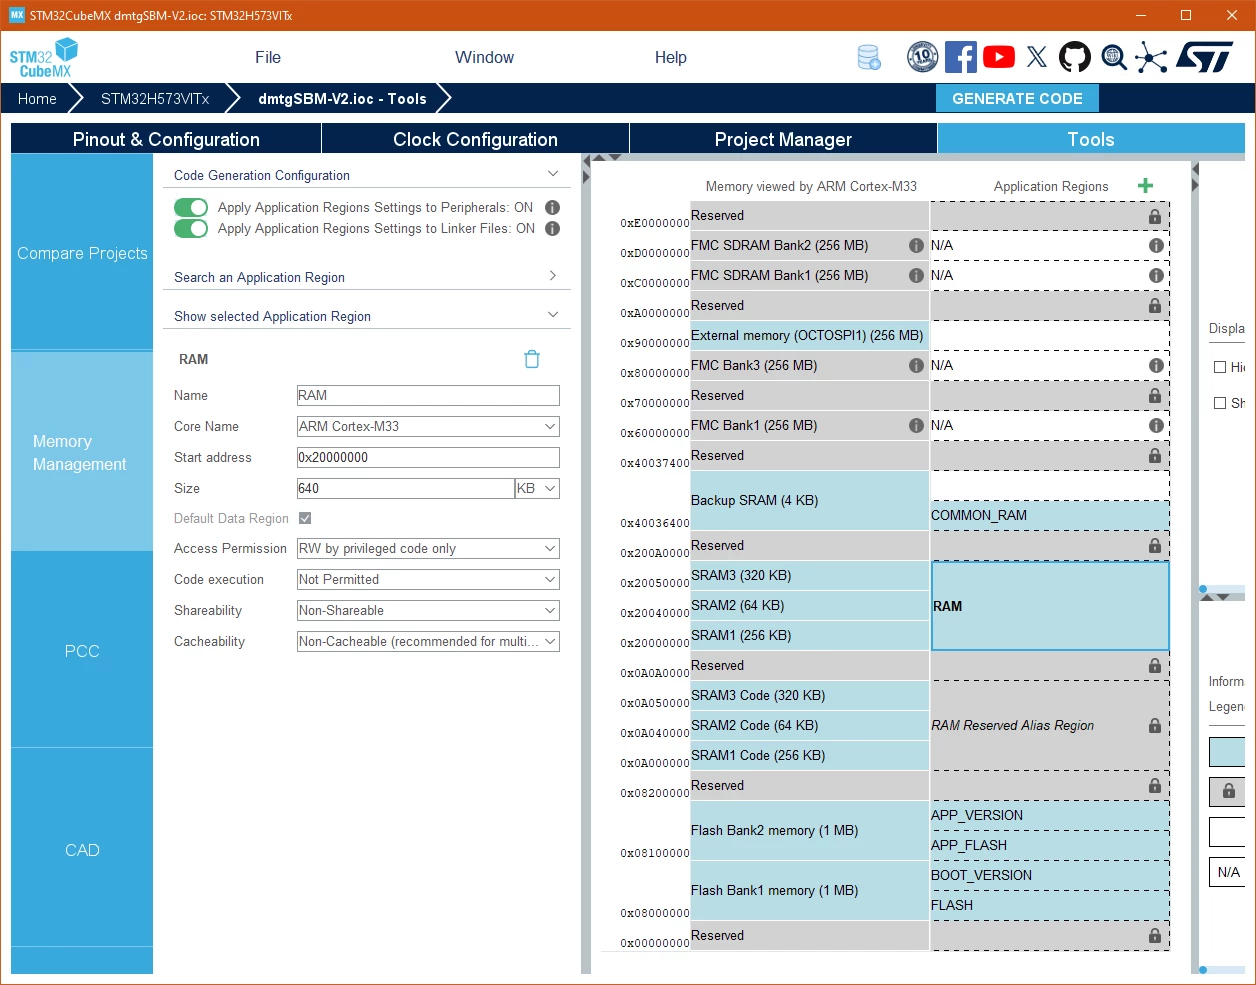Image resolution: width=1256 pixels, height=985 pixels.
Task: Click the GENERATE CODE button
Action: (x=1017, y=98)
